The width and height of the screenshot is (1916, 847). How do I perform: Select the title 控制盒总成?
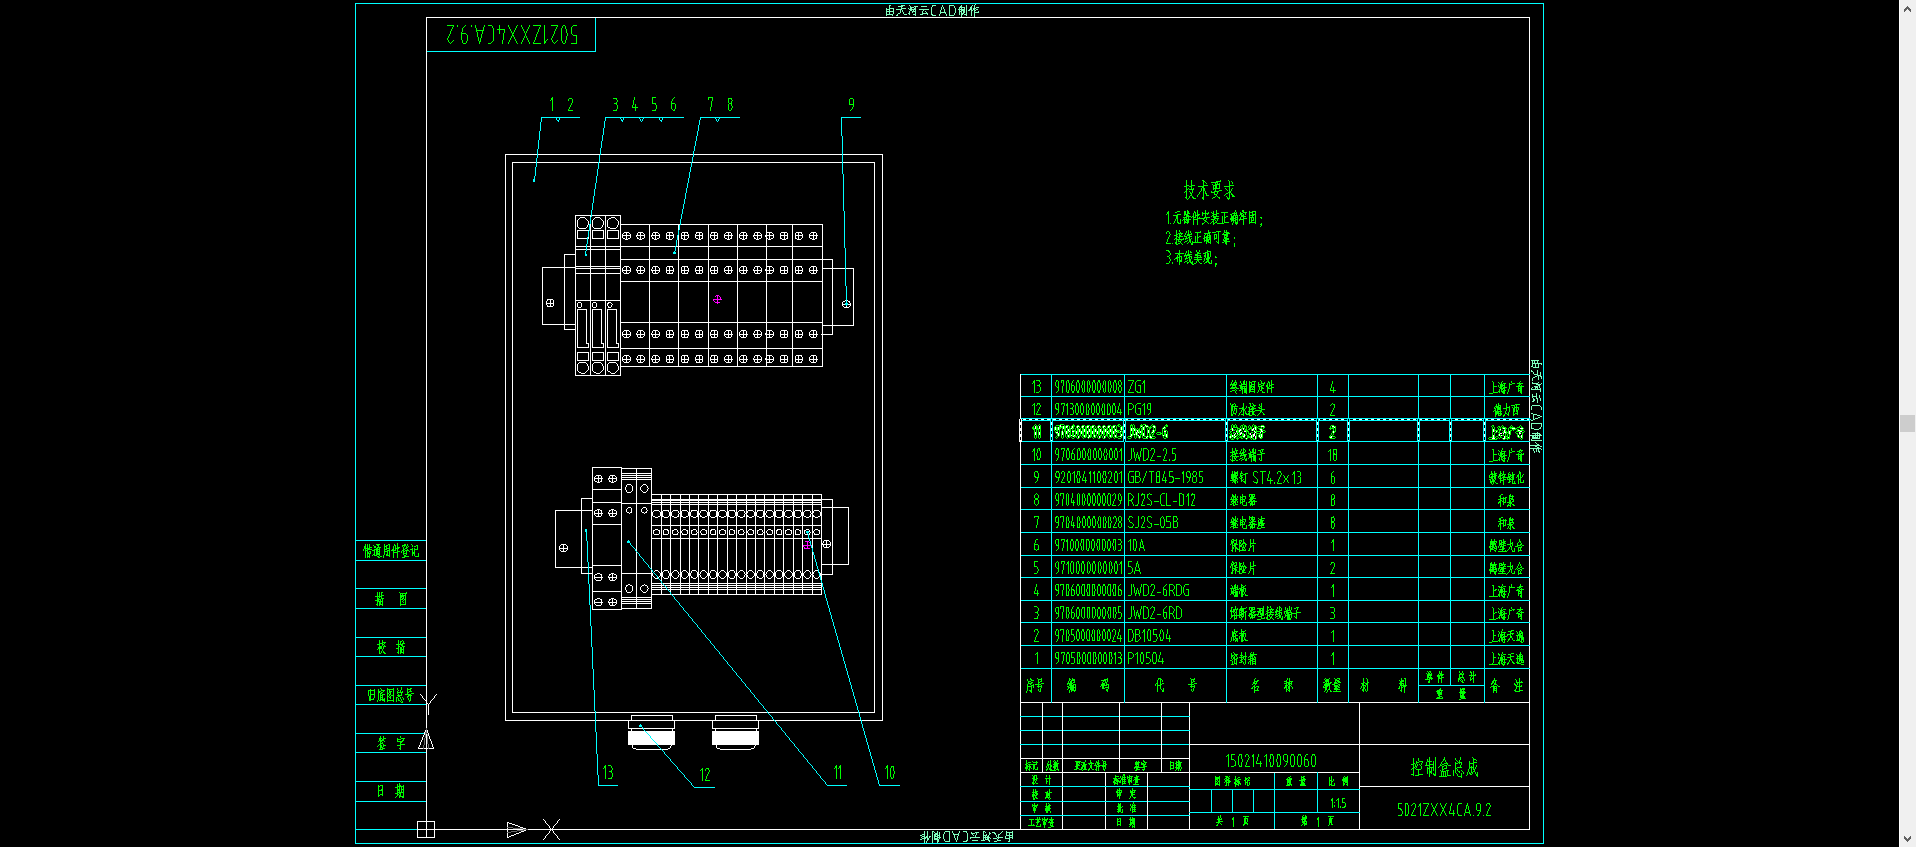[1444, 767]
